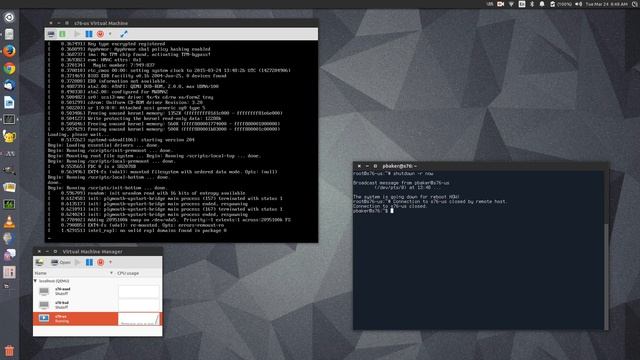Image resolution: width=640 pixels, height=360 pixels.
Task: Click the New virtual machine icon in Virtual Machine Manager
Action: click(x=40, y=262)
